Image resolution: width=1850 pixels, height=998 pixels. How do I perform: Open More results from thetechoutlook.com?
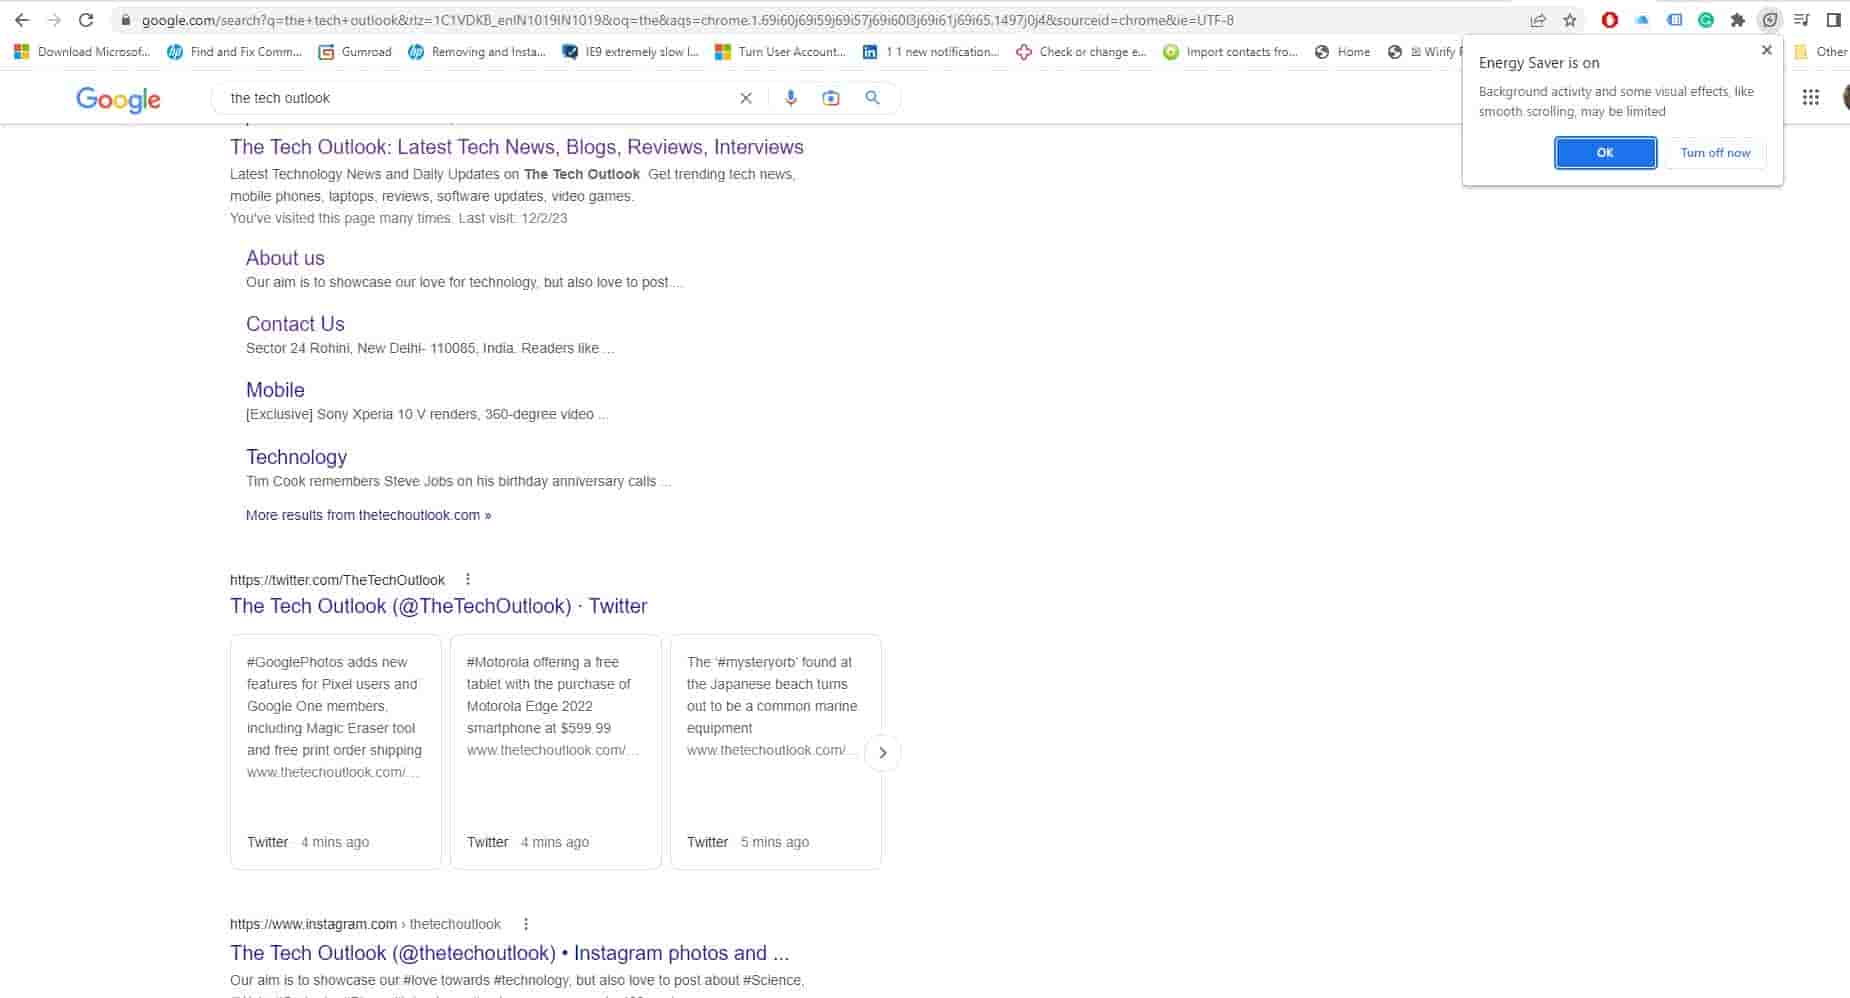[368, 515]
